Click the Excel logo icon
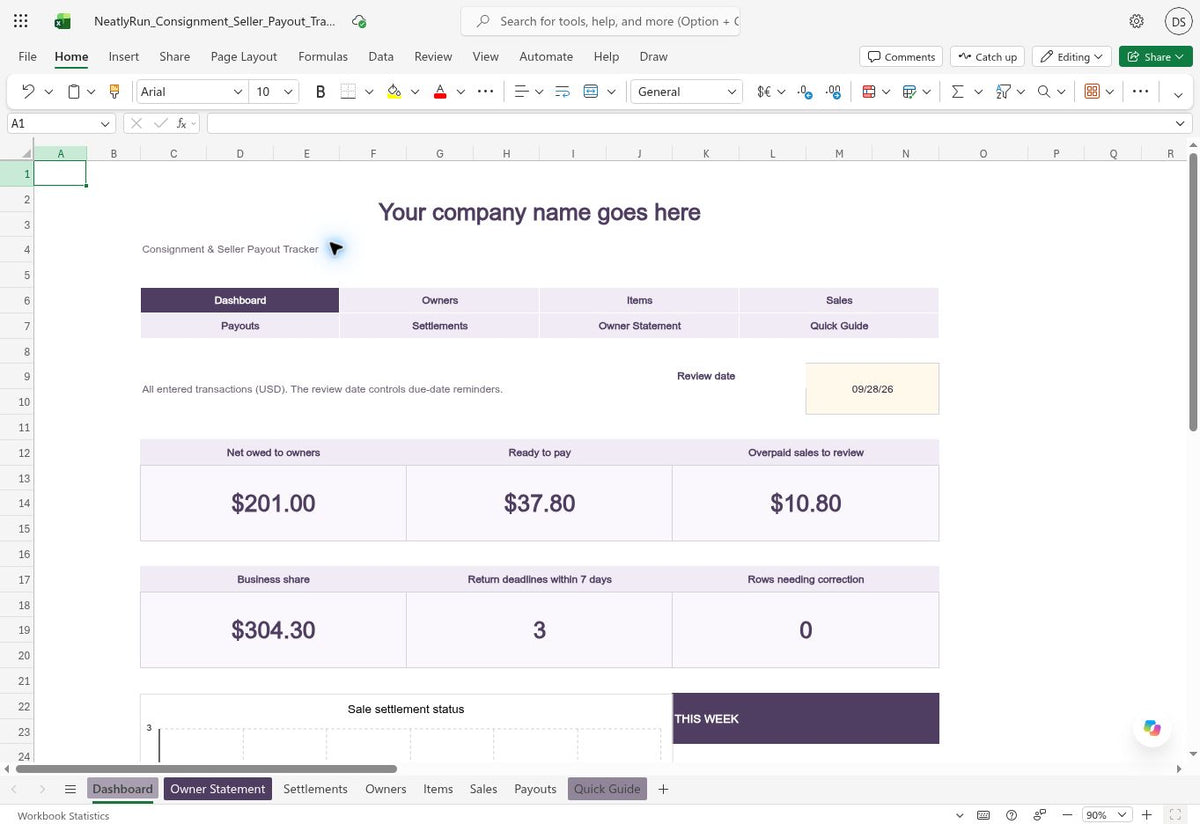The height and width of the screenshot is (824, 1200). (63, 21)
